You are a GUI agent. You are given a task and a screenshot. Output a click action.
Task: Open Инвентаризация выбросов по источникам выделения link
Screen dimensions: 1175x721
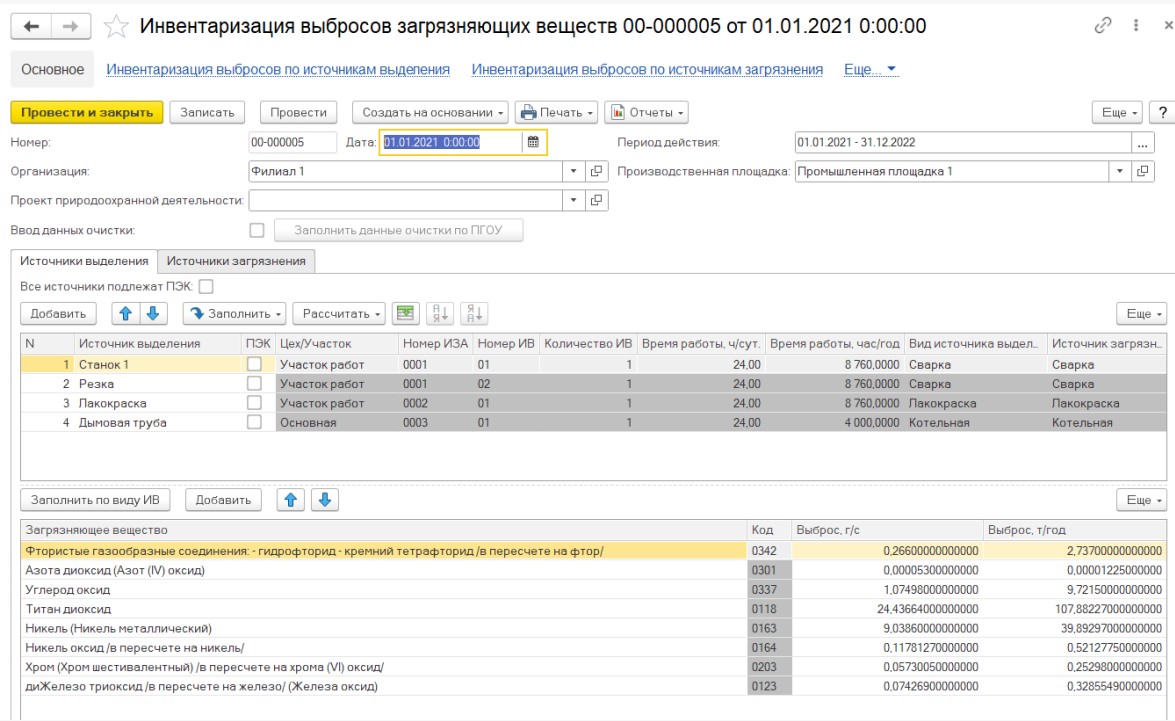pyautogui.click(x=278, y=69)
